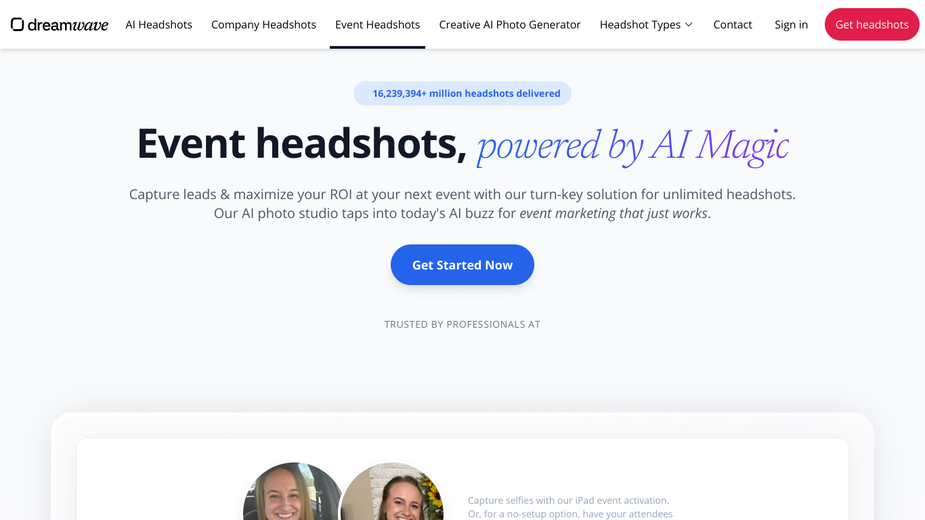Image resolution: width=925 pixels, height=520 pixels.
Task: Click the chevron beside Headshot Types
Action: pos(688,25)
